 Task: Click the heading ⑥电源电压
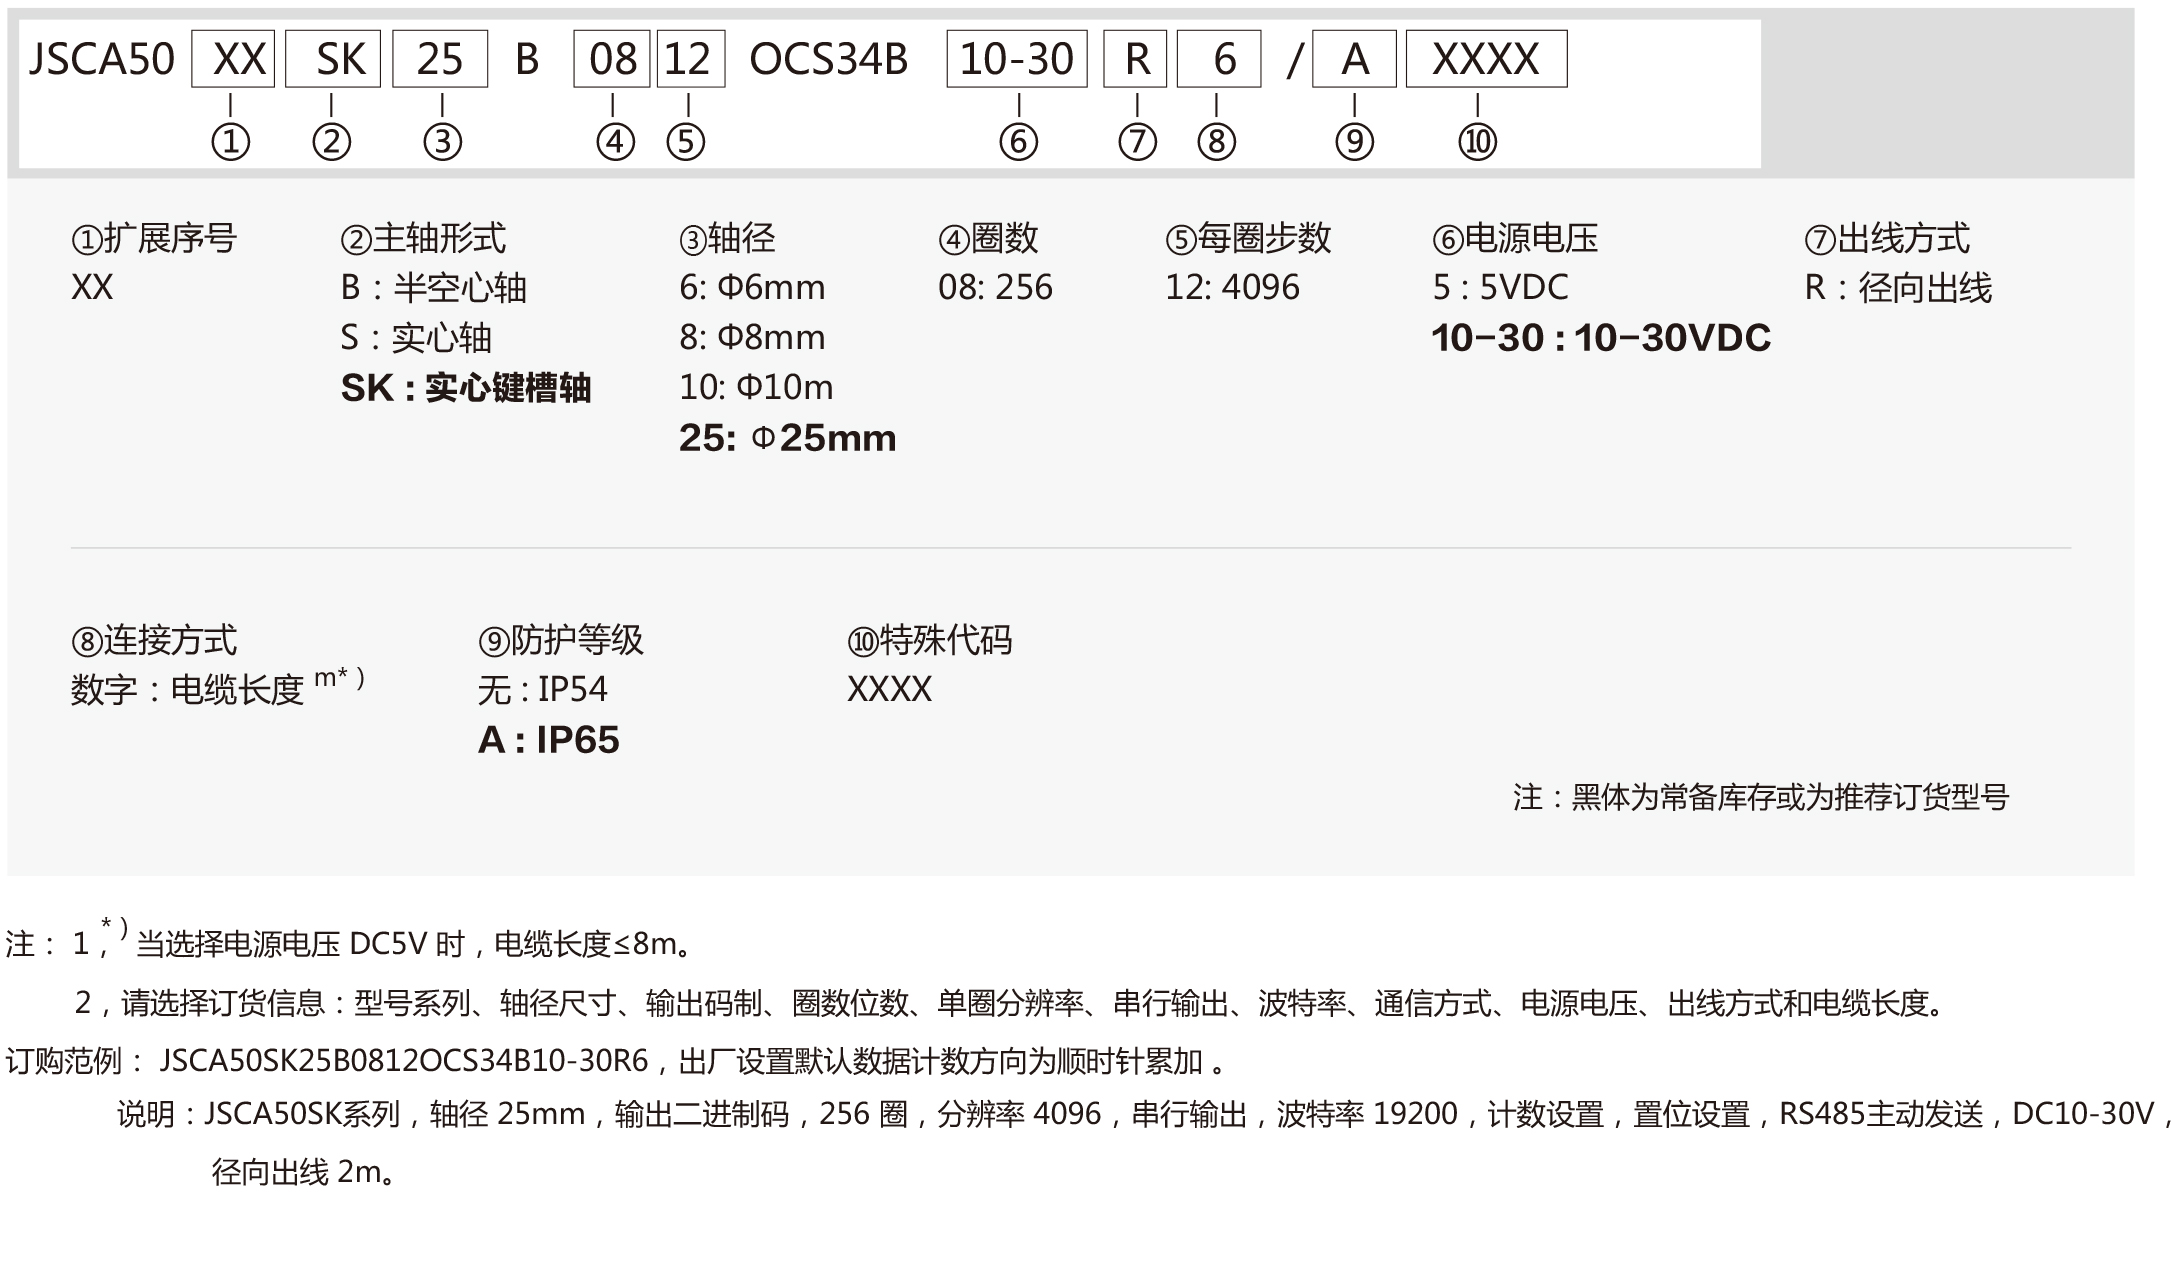pos(1515,238)
